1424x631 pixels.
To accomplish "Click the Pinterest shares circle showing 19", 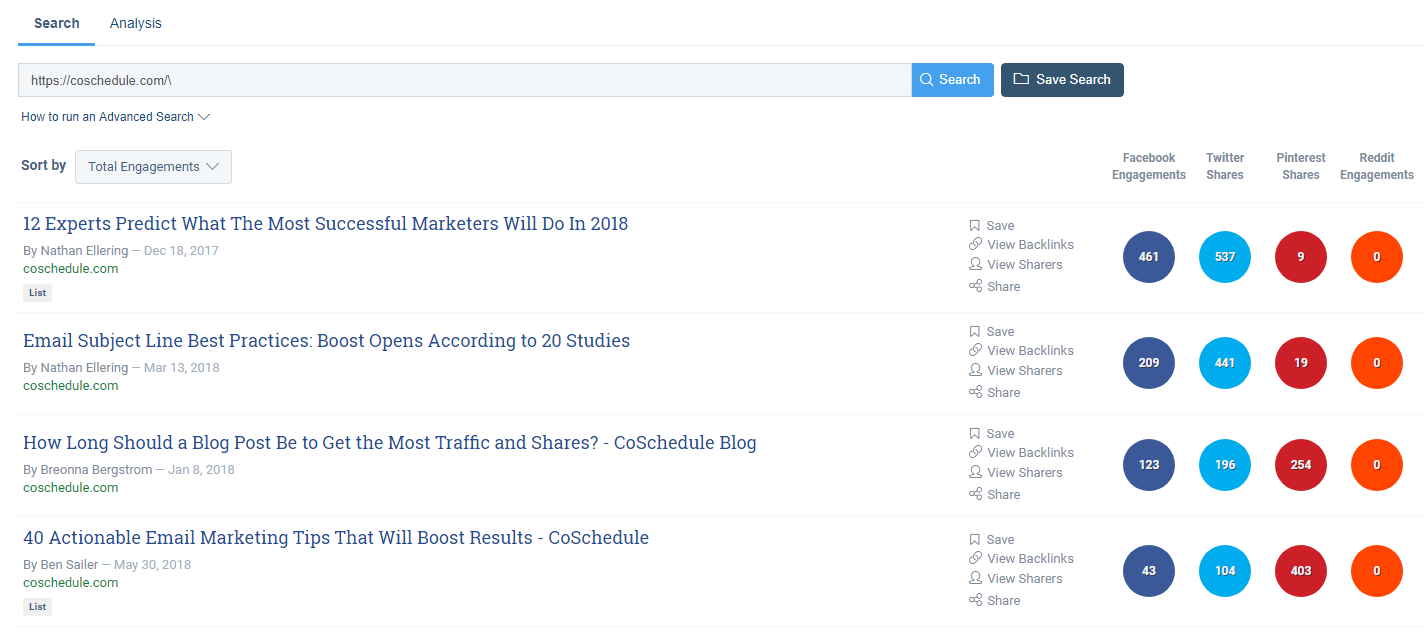I will click(x=1301, y=363).
